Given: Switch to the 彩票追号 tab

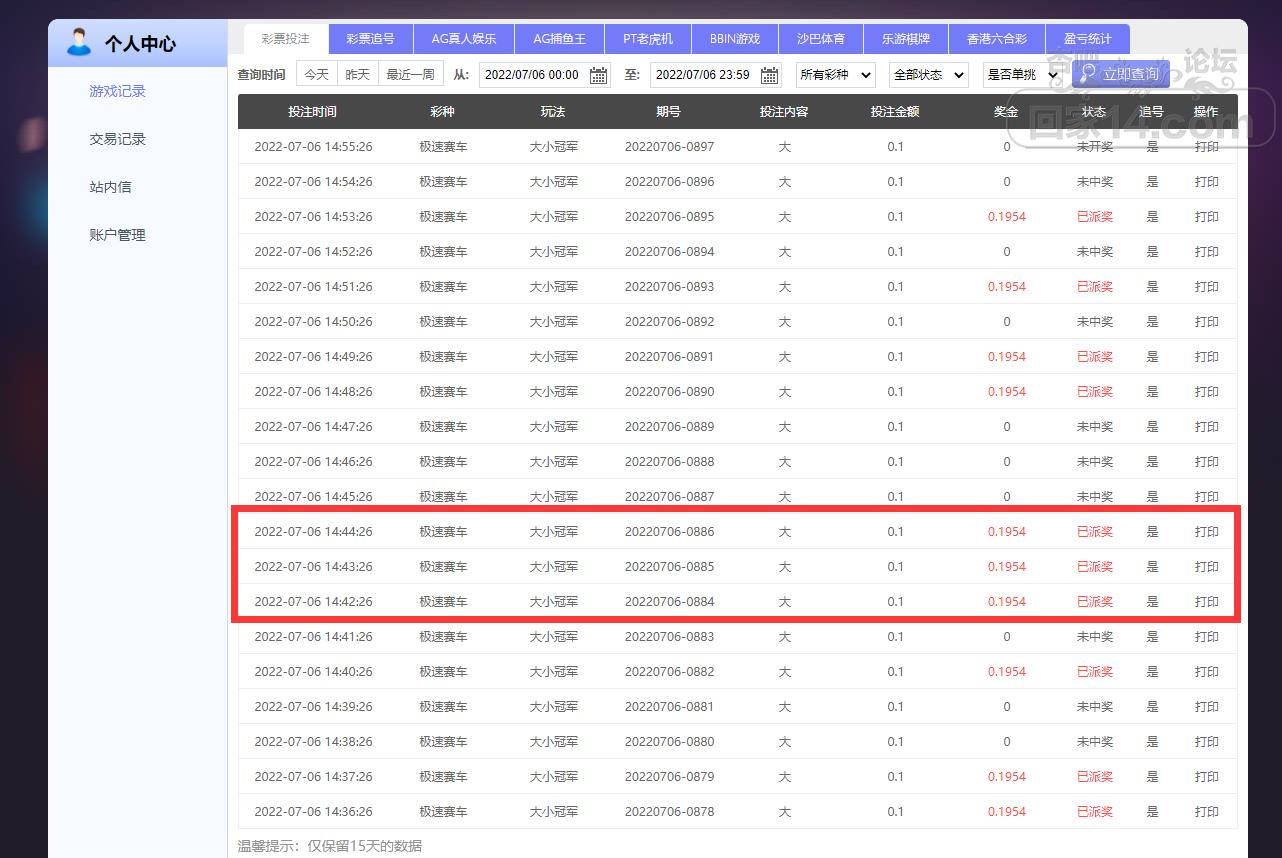Looking at the screenshot, I should click(370, 39).
